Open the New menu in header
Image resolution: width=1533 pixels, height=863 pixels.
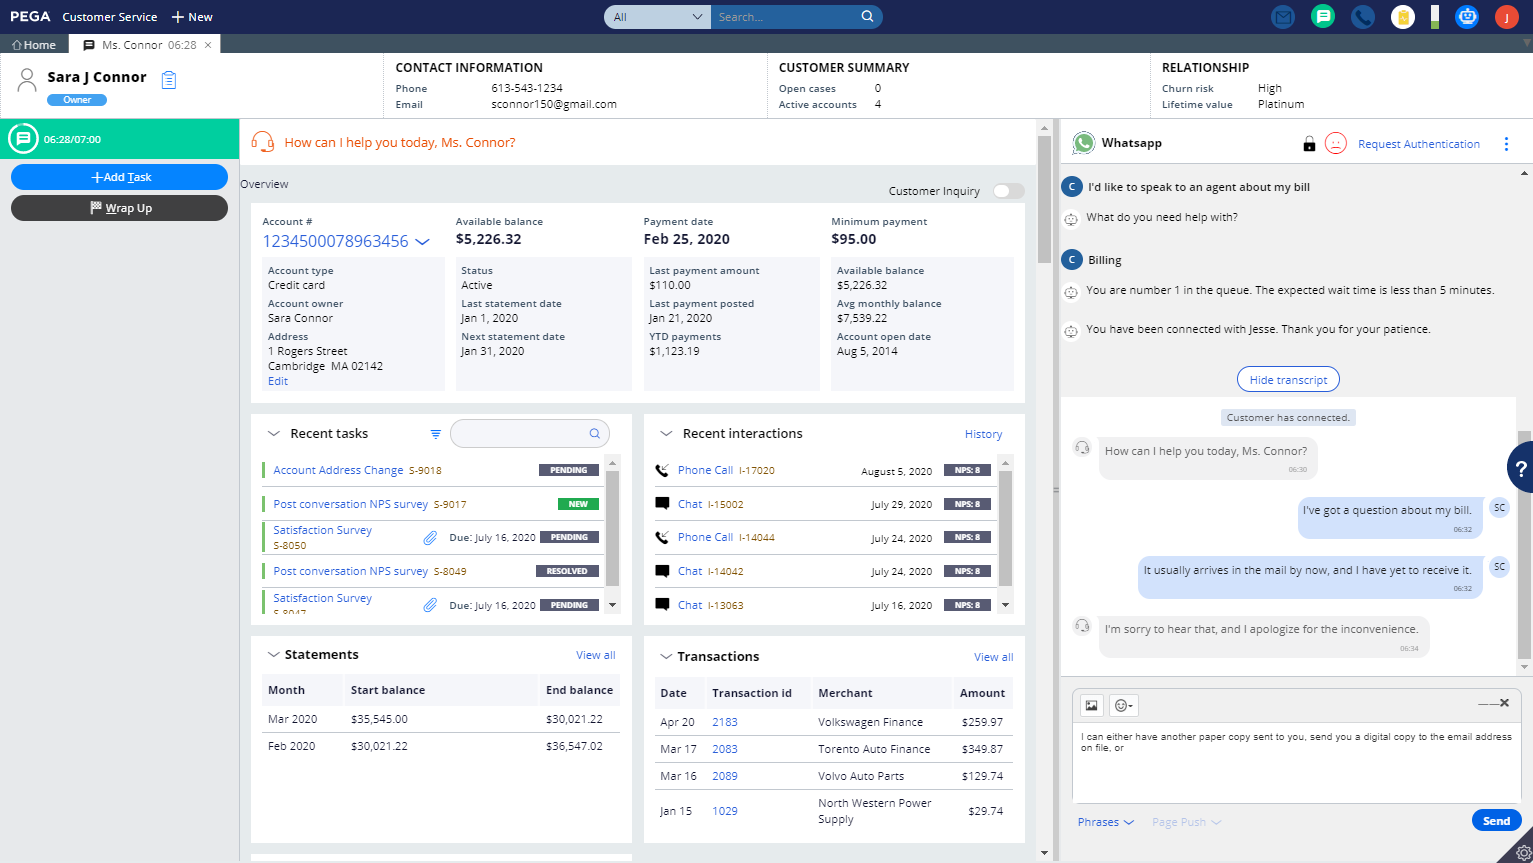pyautogui.click(x=192, y=17)
